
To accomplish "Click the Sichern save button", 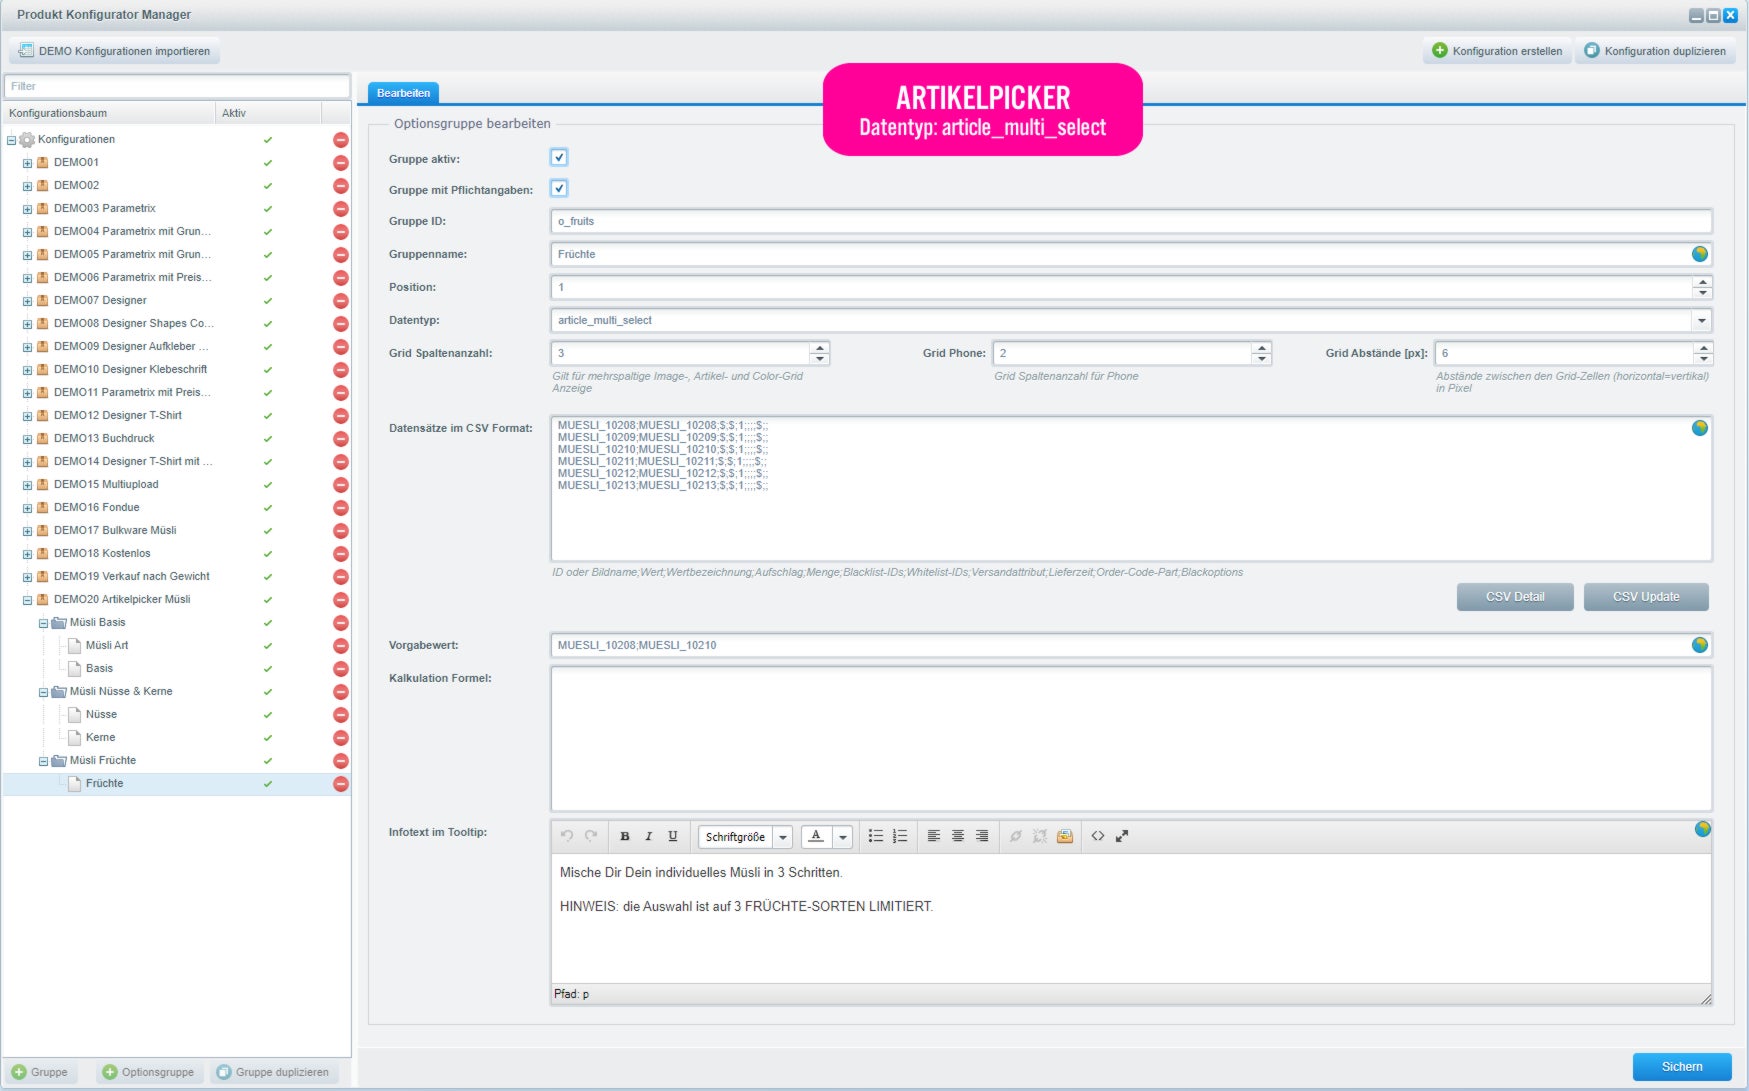I will click(x=1682, y=1067).
